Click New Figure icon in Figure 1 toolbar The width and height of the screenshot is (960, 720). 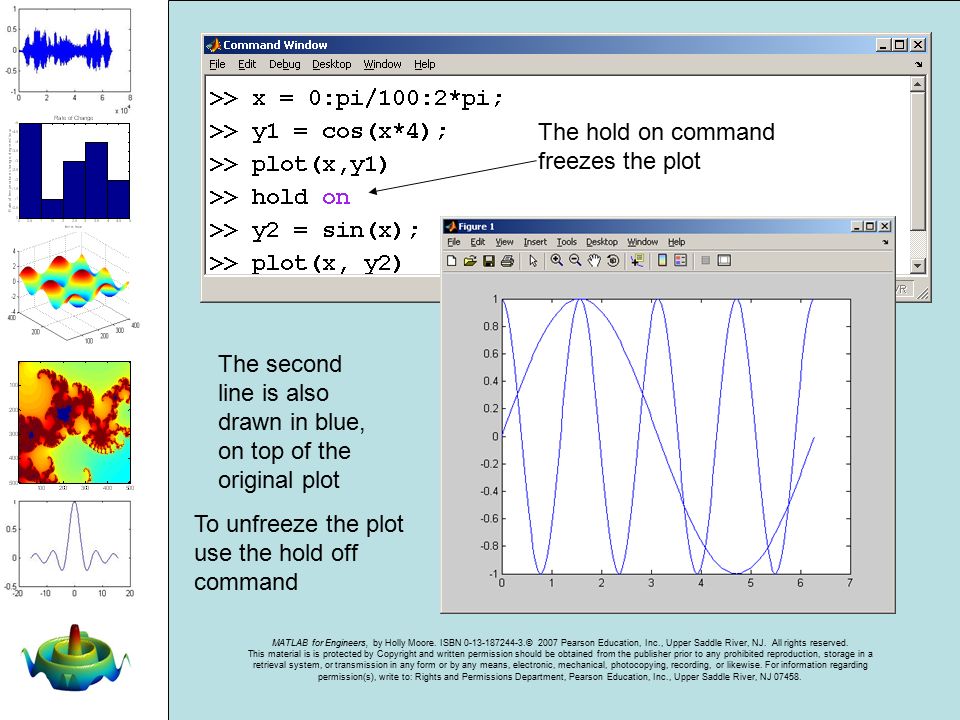[x=451, y=261]
